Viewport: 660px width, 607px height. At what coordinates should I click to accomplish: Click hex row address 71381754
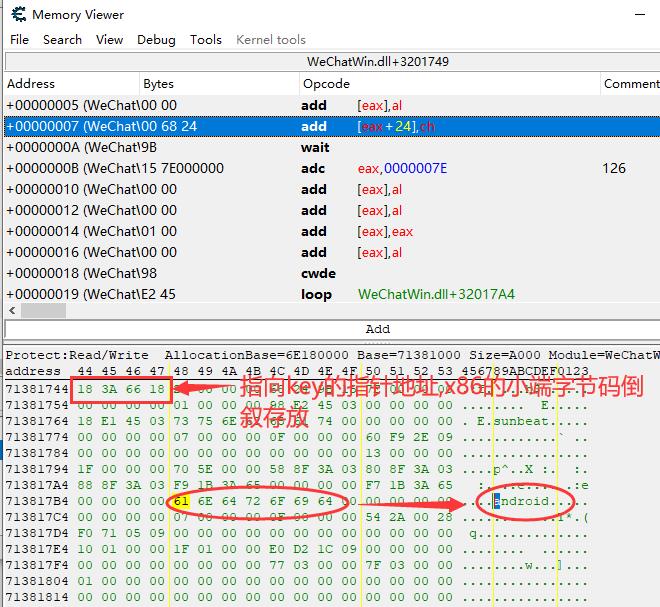pos(37,405)
